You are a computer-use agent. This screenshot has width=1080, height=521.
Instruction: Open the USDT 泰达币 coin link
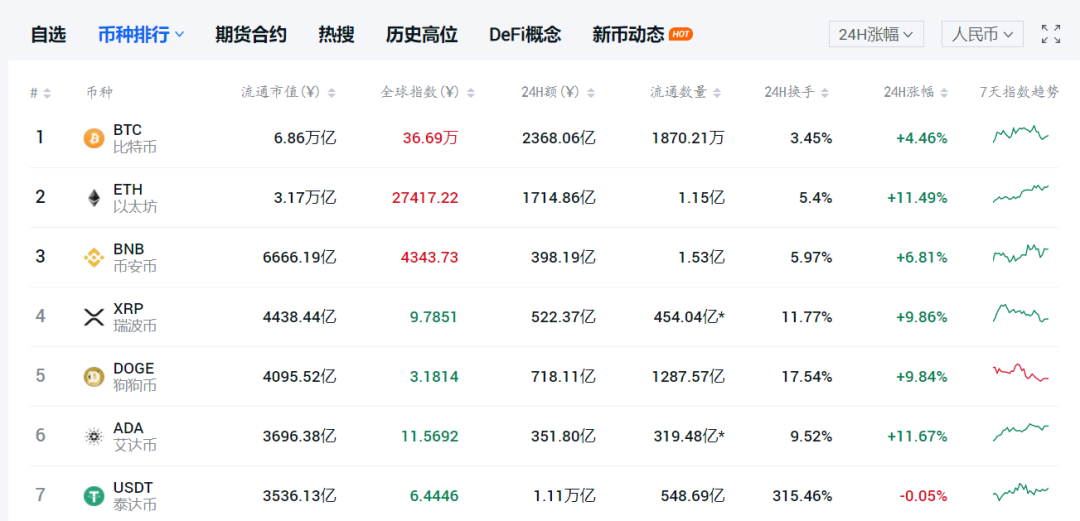click(134, 496)
